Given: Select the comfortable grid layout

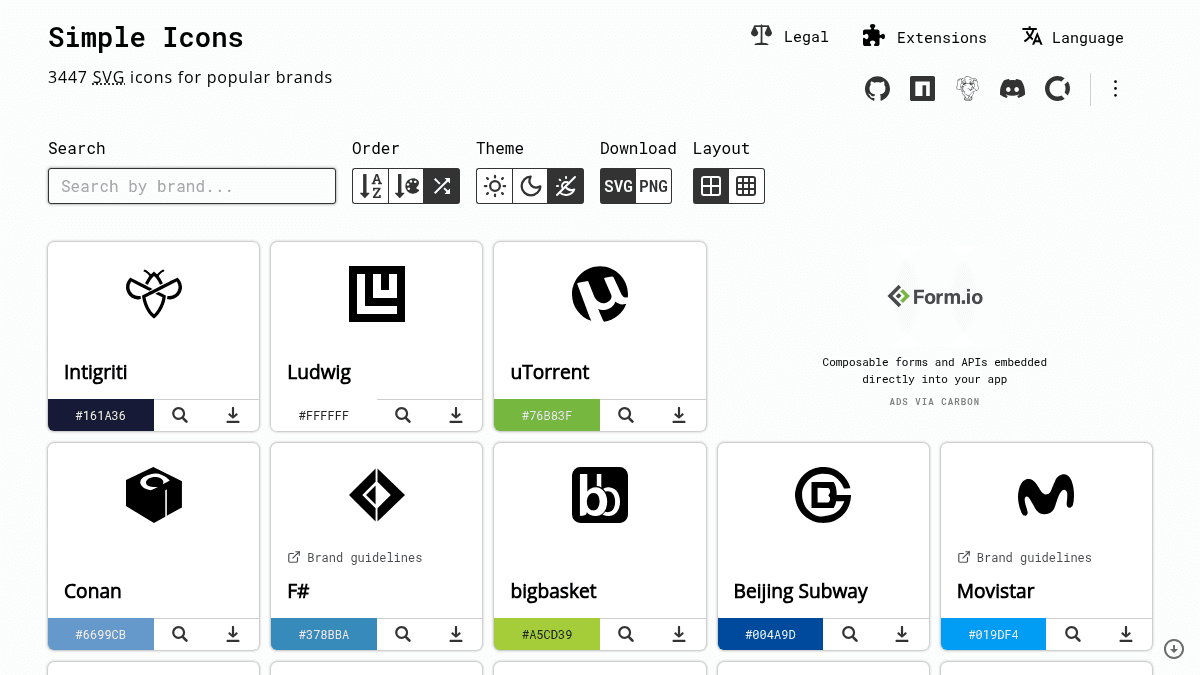Looking at the screenshot, I should (x=711, y=186).
